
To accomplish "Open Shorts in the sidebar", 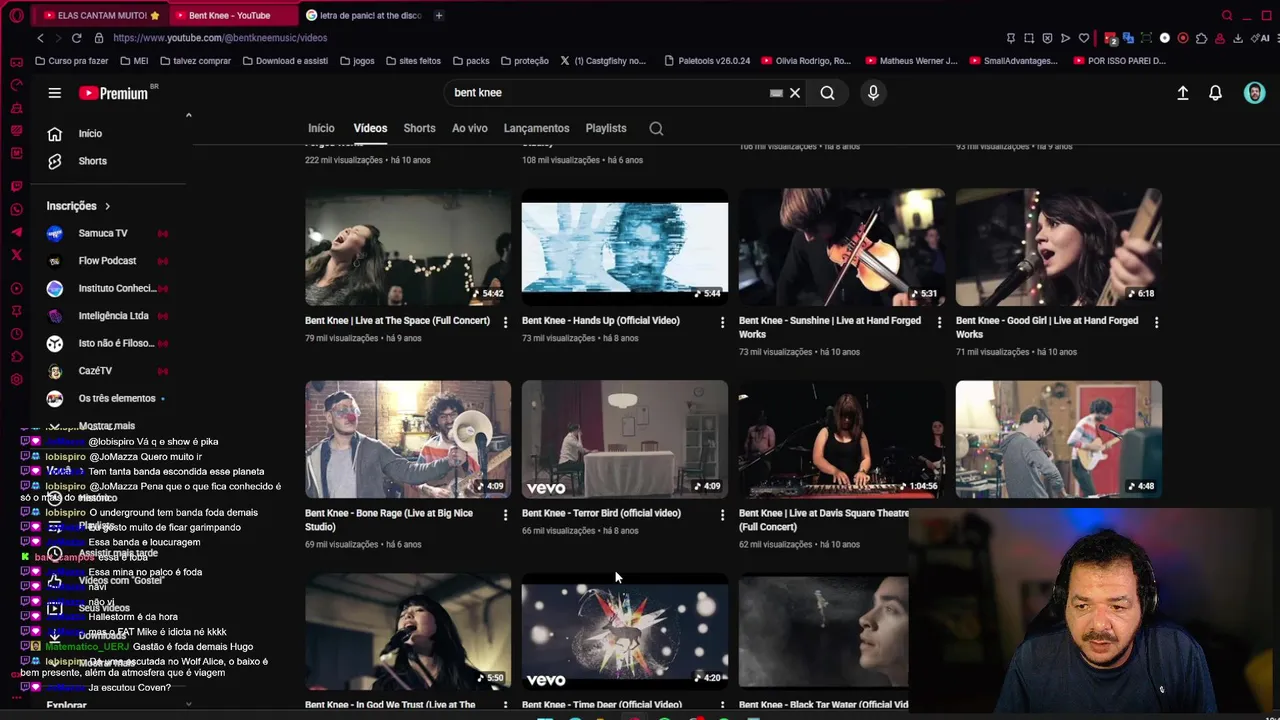I will [92, 161].
